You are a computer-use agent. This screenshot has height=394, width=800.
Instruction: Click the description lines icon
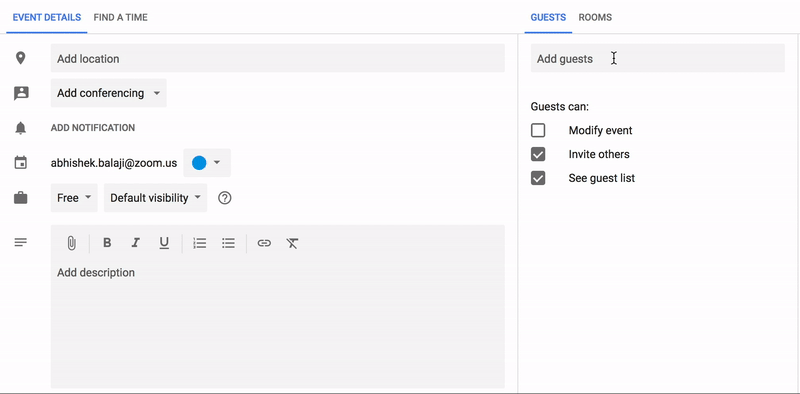click(x=20, y=242)
